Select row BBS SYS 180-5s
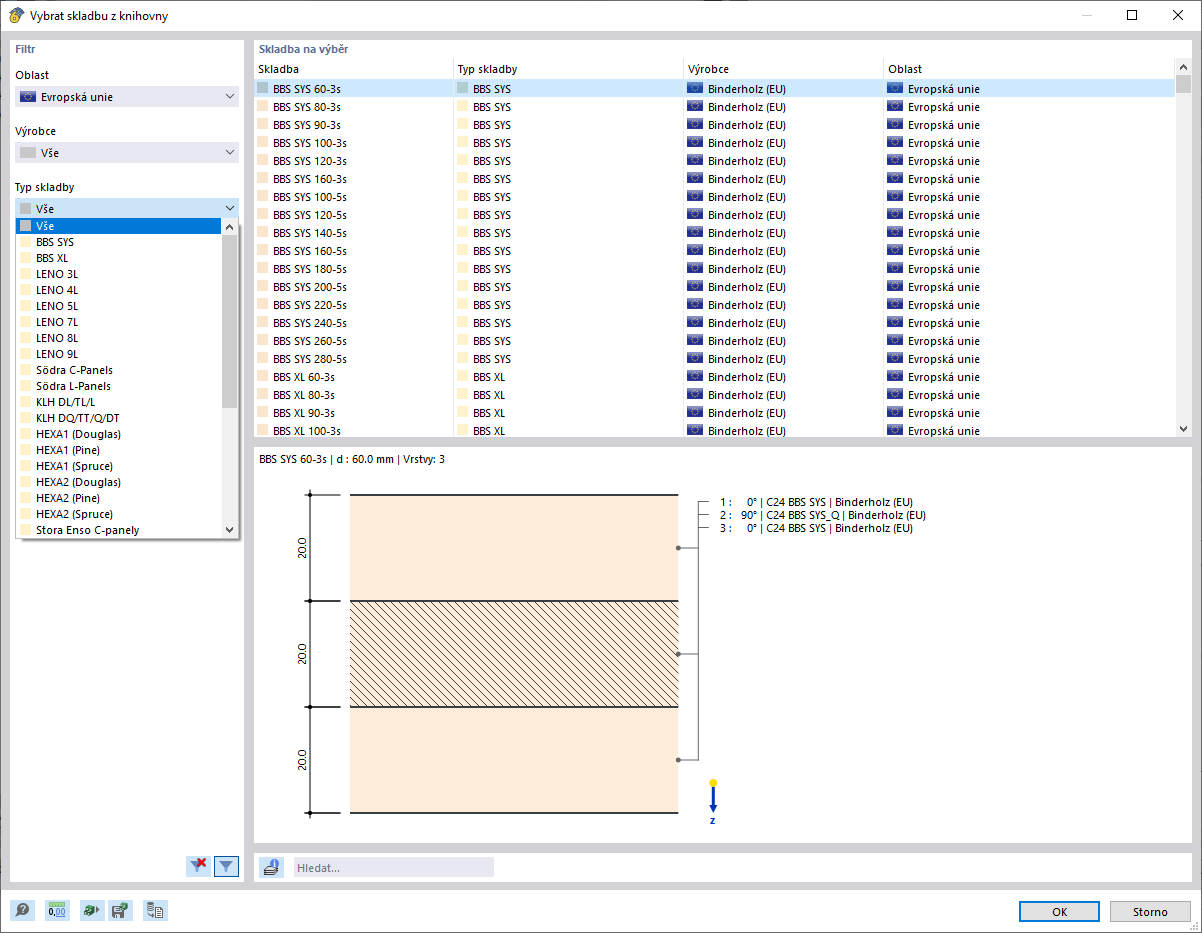Screen dimensions: 1202x933 click(x=714, y=269)
